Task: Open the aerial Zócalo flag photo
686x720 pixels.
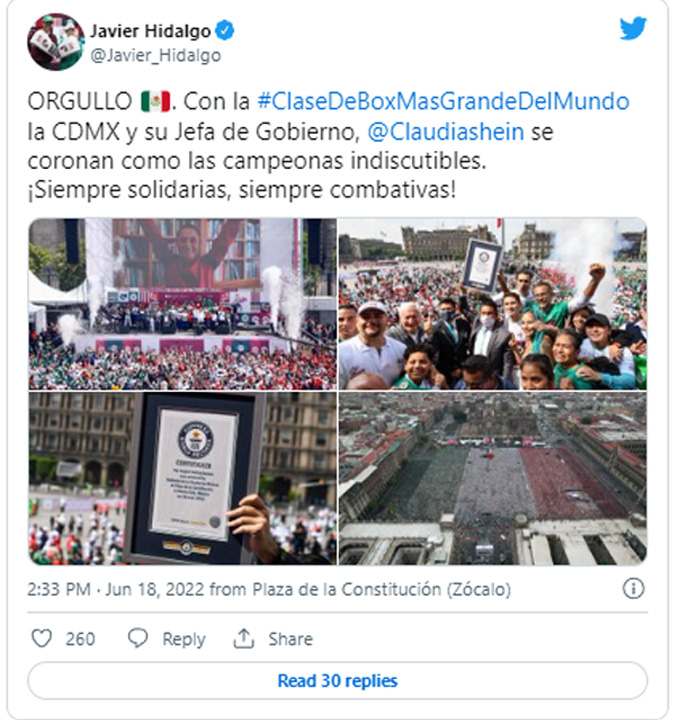Action: (x=493, y=478)
